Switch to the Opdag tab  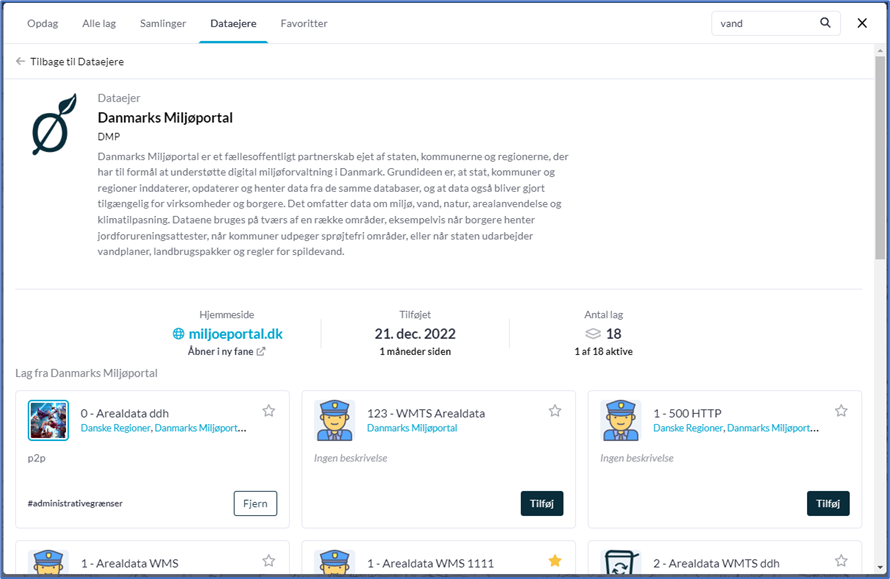(x=43, y=23)
